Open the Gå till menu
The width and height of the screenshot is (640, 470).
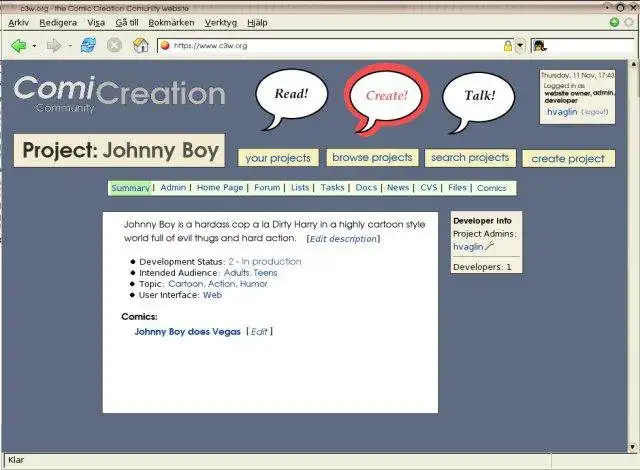[x=127, y=23]
